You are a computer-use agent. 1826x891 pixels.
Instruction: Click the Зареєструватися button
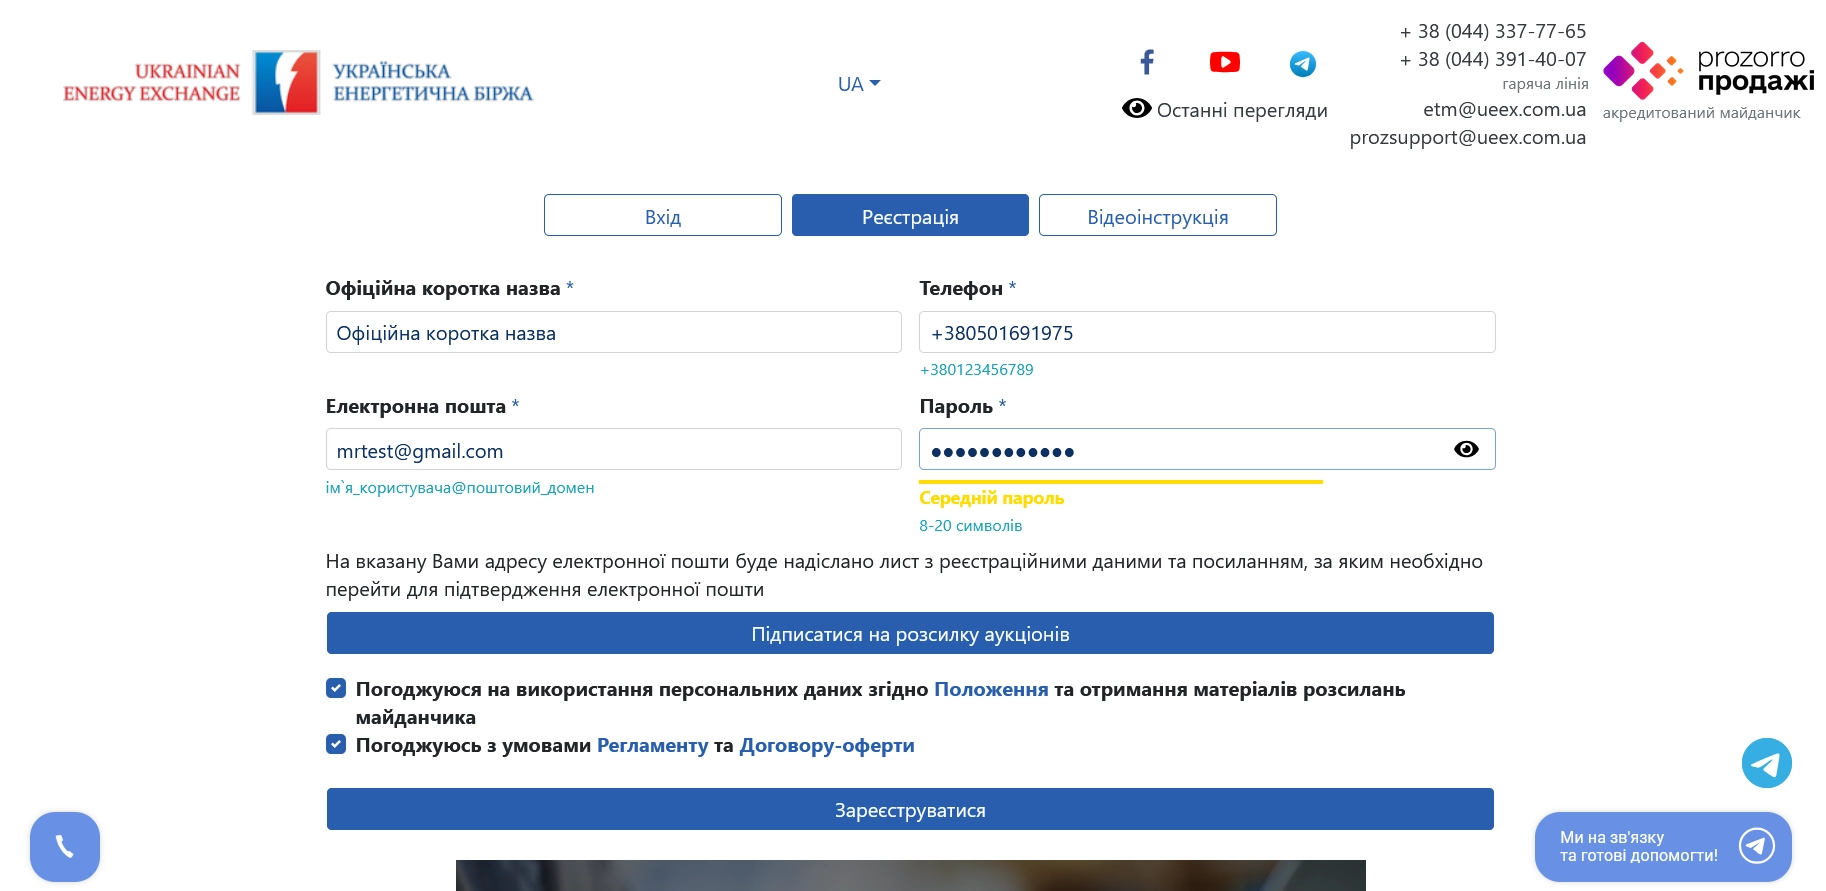[910, 809]
